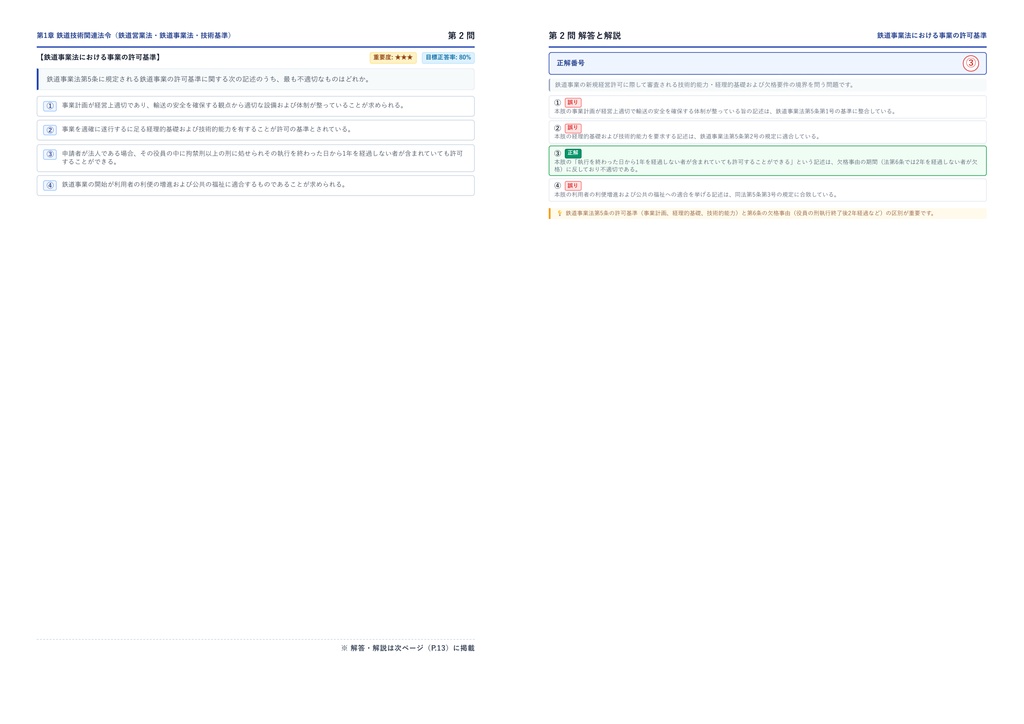
Task: Click the lightbulb icon beside the yellow tip
Action: pyautogui.click(x=559, y=213)
